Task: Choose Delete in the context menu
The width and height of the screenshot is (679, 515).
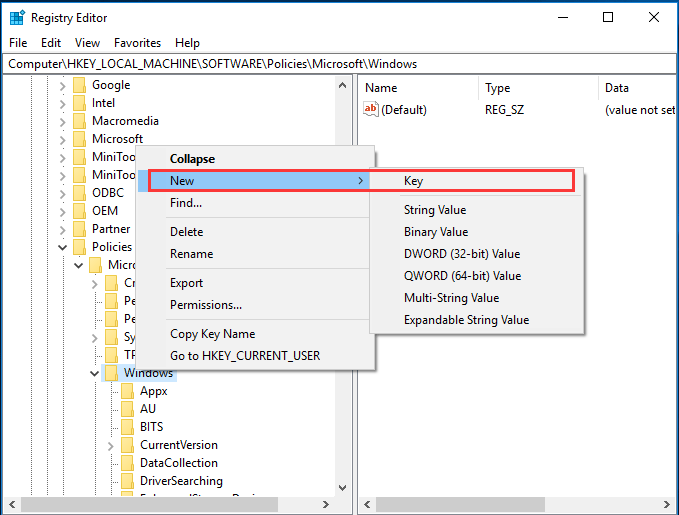Action: point(255,232)
